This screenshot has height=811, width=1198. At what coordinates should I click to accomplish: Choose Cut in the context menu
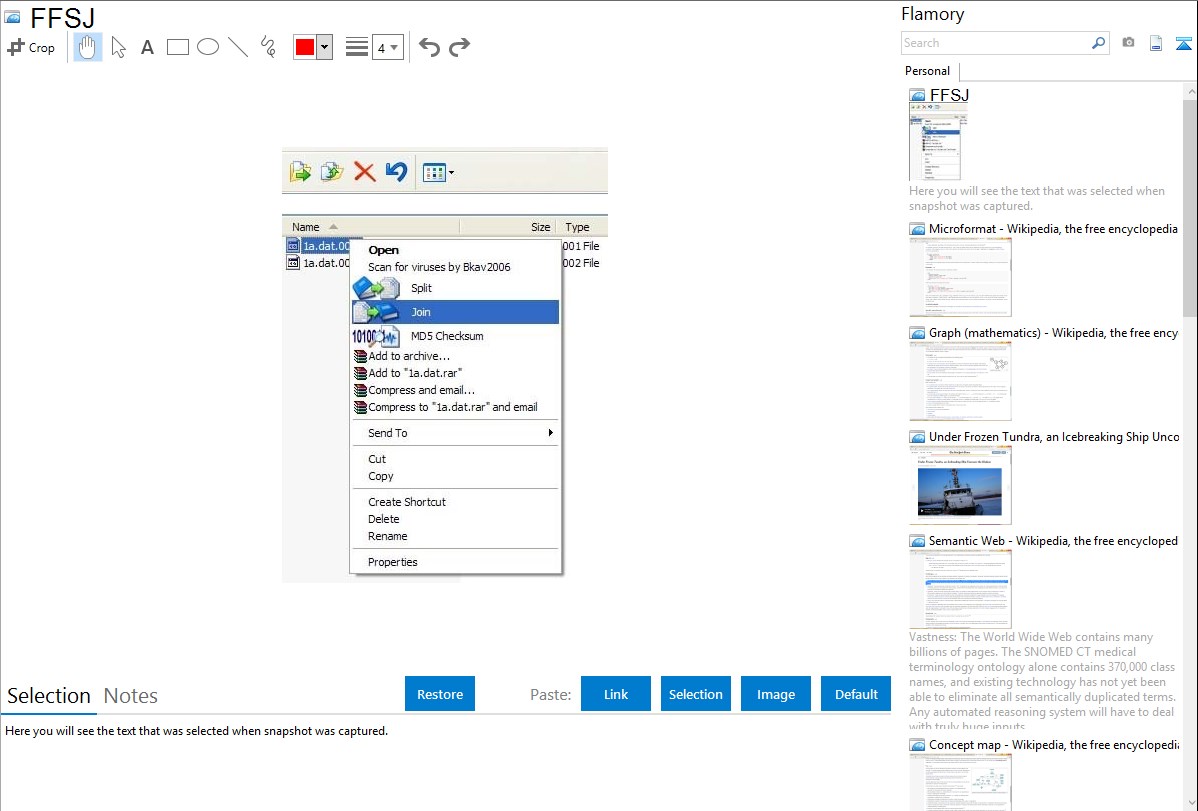click(455, 459)
